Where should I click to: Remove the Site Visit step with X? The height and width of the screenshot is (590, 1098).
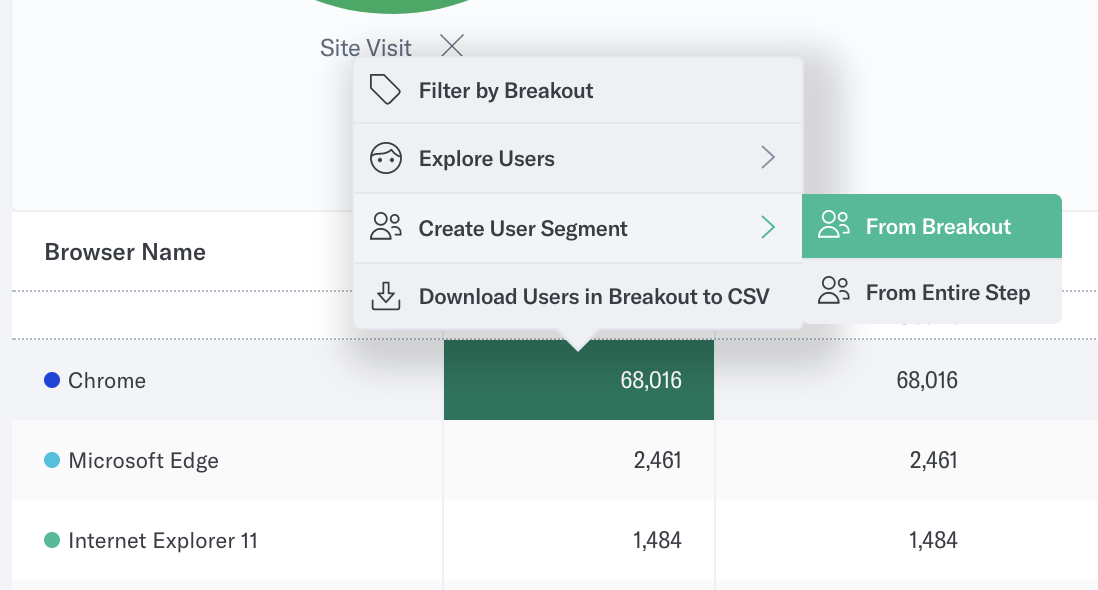(x=452, y=46)
